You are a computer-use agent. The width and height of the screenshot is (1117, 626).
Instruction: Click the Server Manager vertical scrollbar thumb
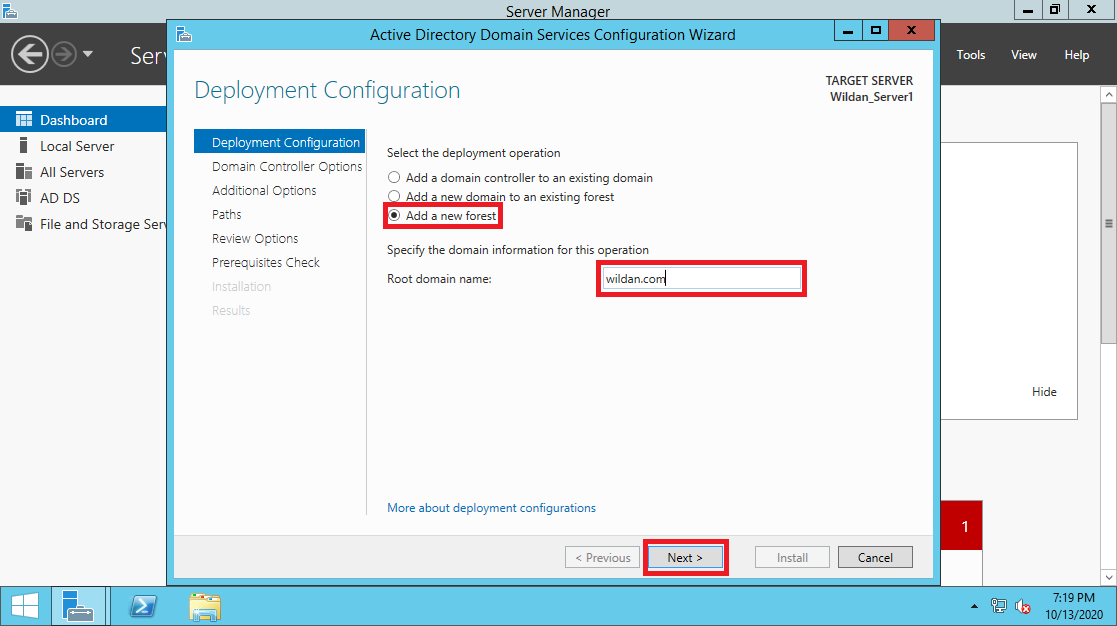click(1108, 224)
